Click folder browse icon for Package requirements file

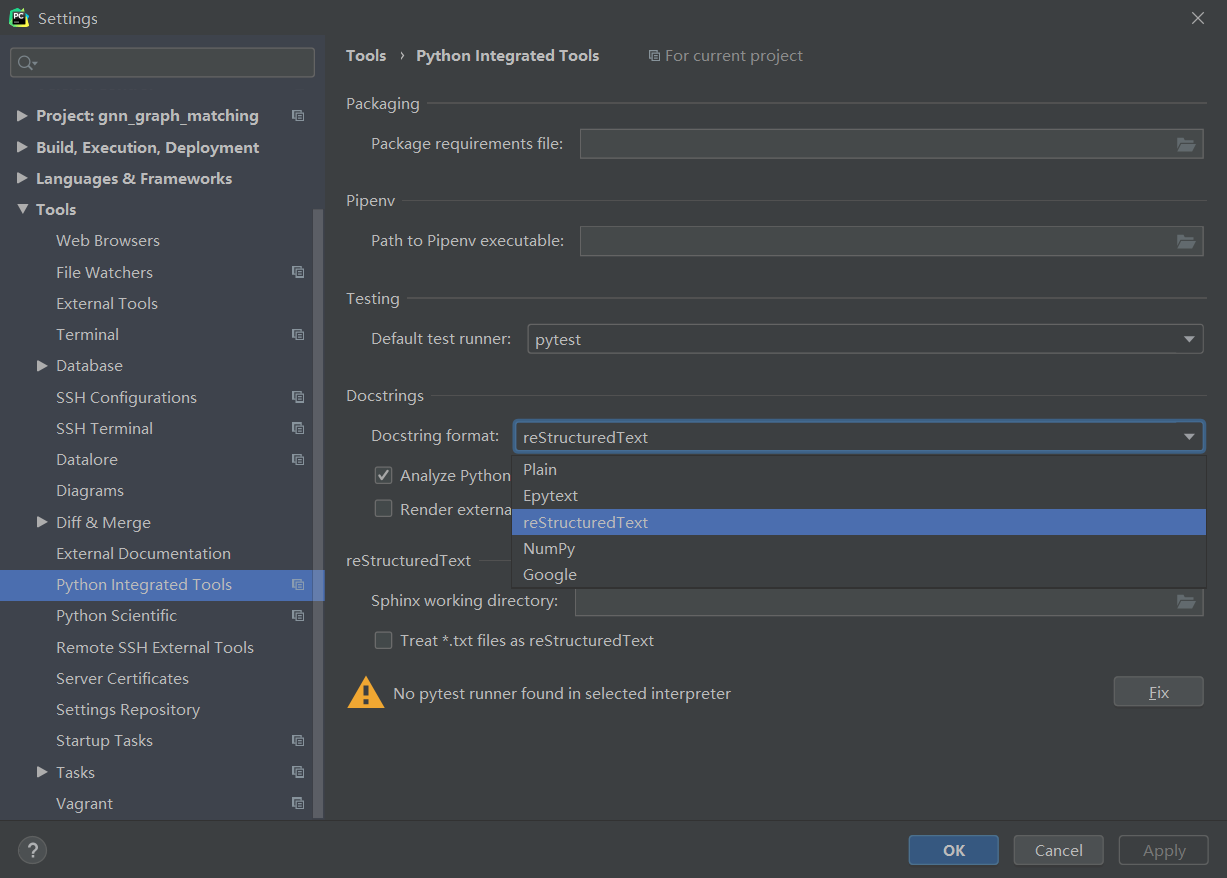(x=1186, y=144)
